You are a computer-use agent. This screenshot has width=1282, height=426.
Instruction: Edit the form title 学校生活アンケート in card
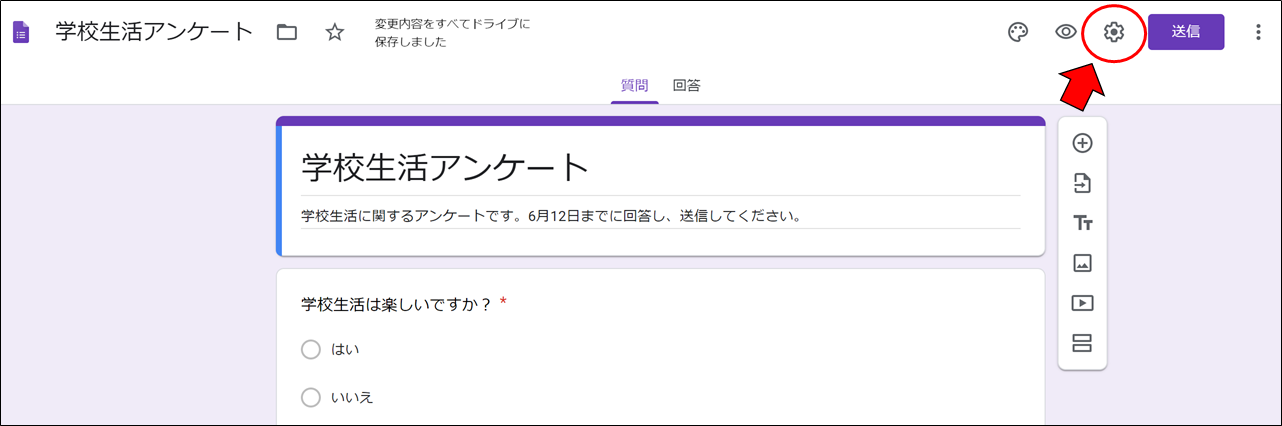pos(661,168)
